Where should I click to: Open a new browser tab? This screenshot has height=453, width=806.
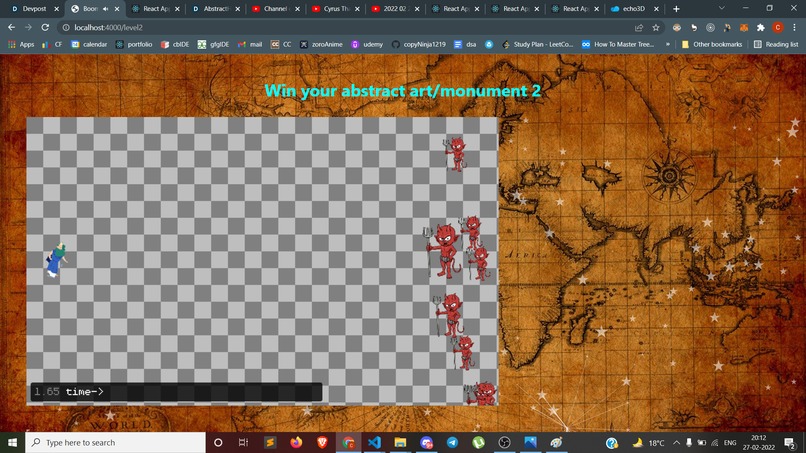pyautogui.click(x=676, y=9)
